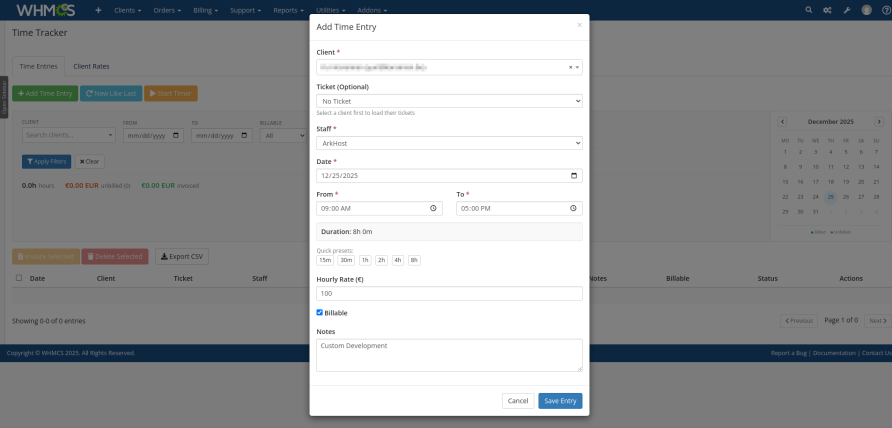The width and height of the screenshot is (892, 428).
Task: Expand the Ticket dropdown showing No Ticket
Action: [x=449, y=101]
